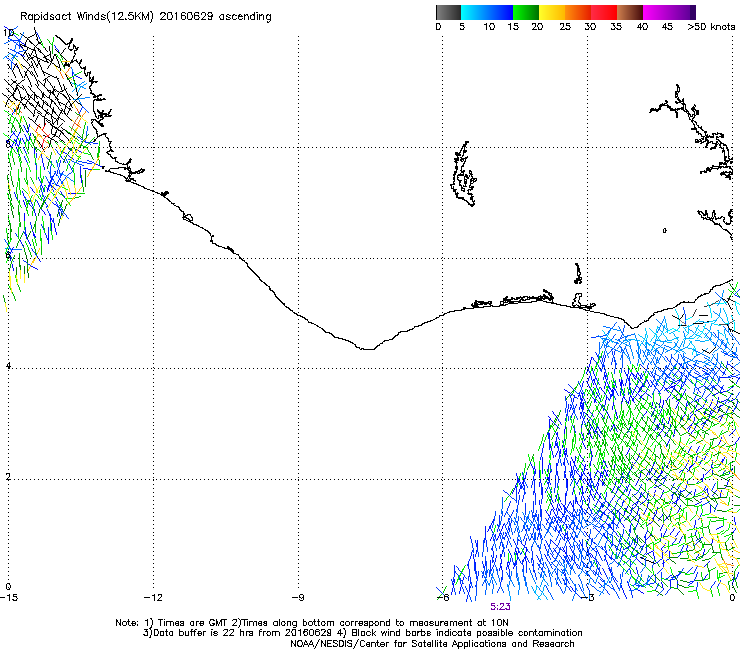This screenshot has width=740, height=650.
Task: Click the ">50 knots" legend label
Action: pyautogui.click(x=711, y=27)
